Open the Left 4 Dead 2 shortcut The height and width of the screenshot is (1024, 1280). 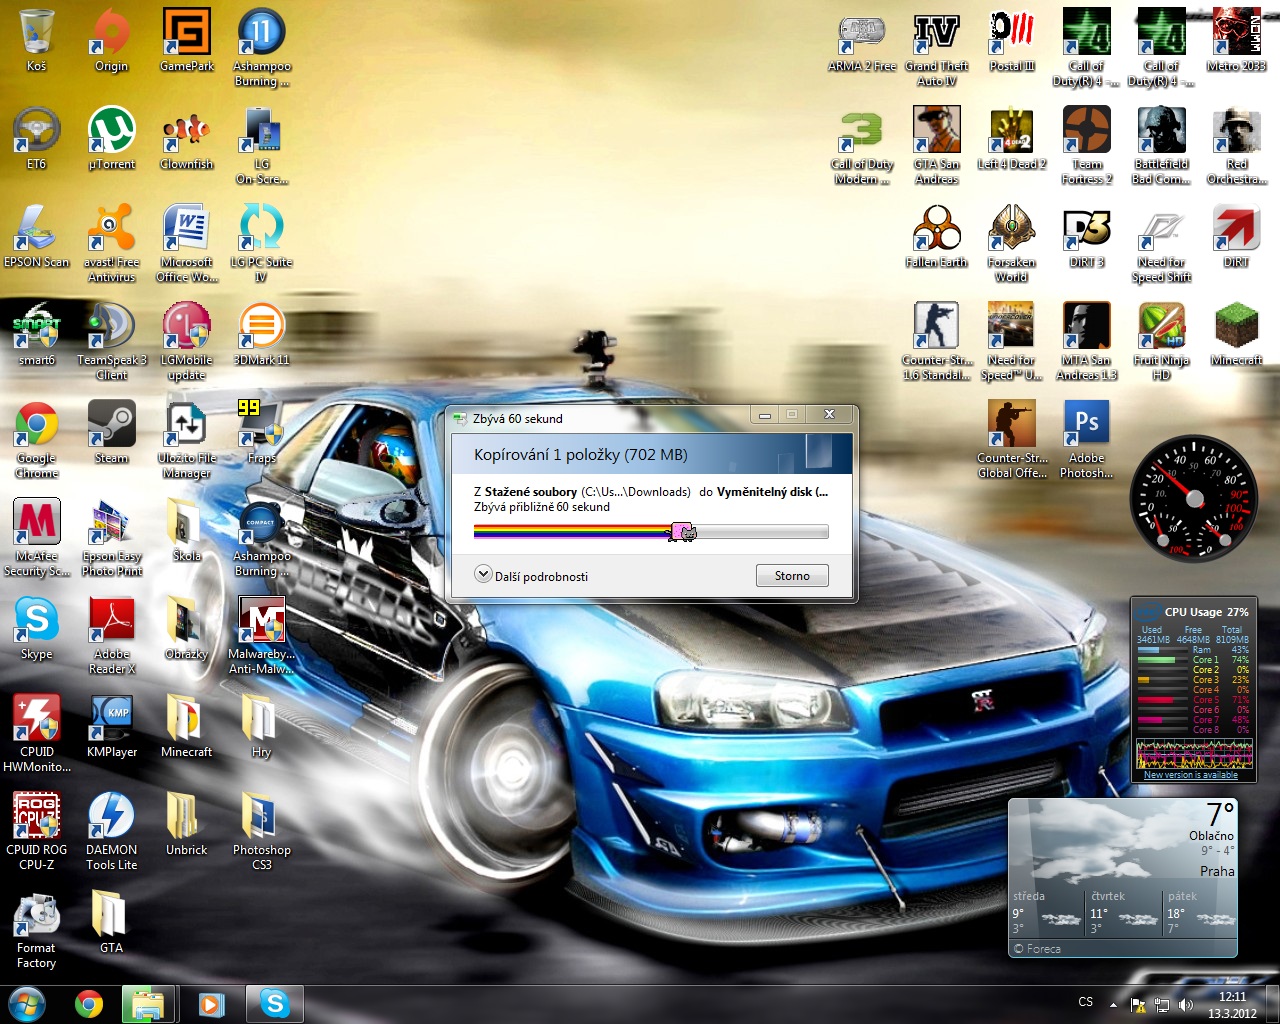coord(1012,138)
